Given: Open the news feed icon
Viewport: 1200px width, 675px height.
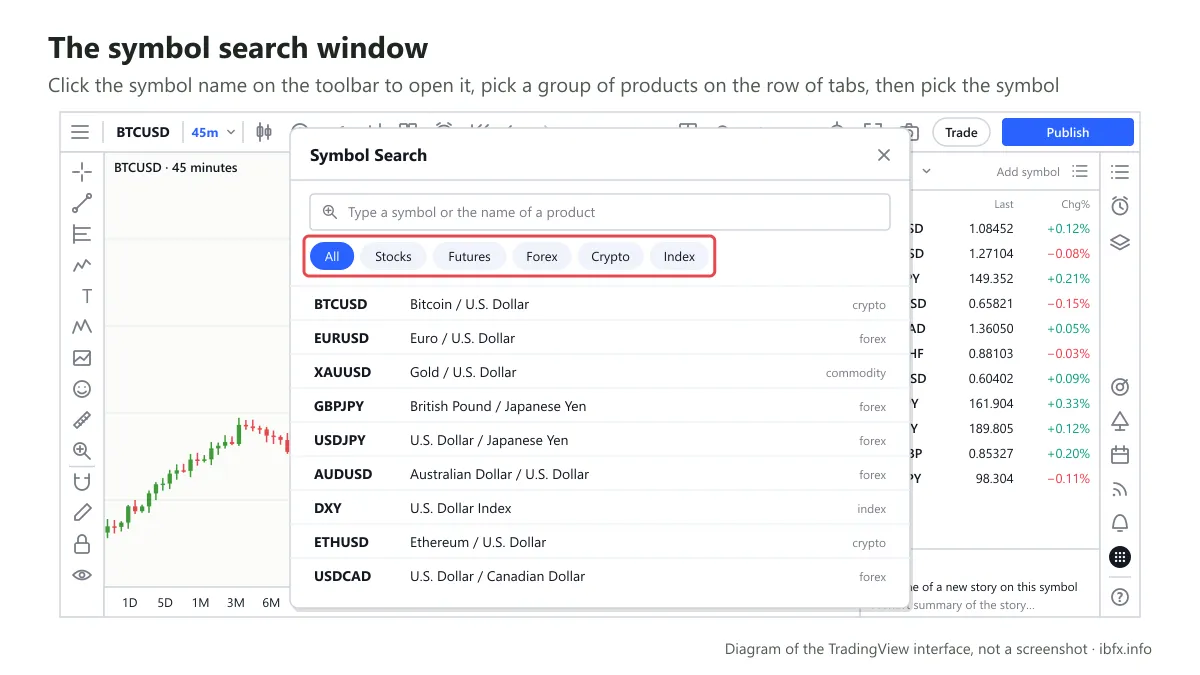Looking at the screenshot, I should 1120,489.
